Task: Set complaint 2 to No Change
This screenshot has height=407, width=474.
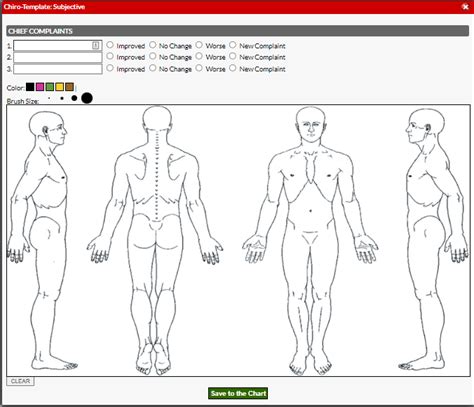Action: click(x=153, y=56)
